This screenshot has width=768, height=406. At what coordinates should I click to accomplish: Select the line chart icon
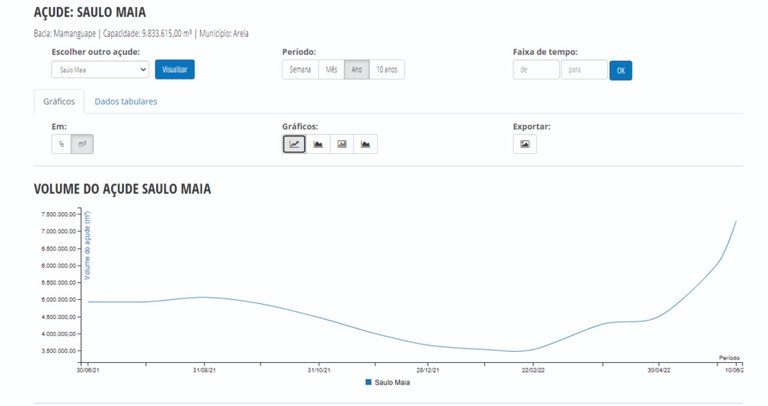[x=294, y=144]
